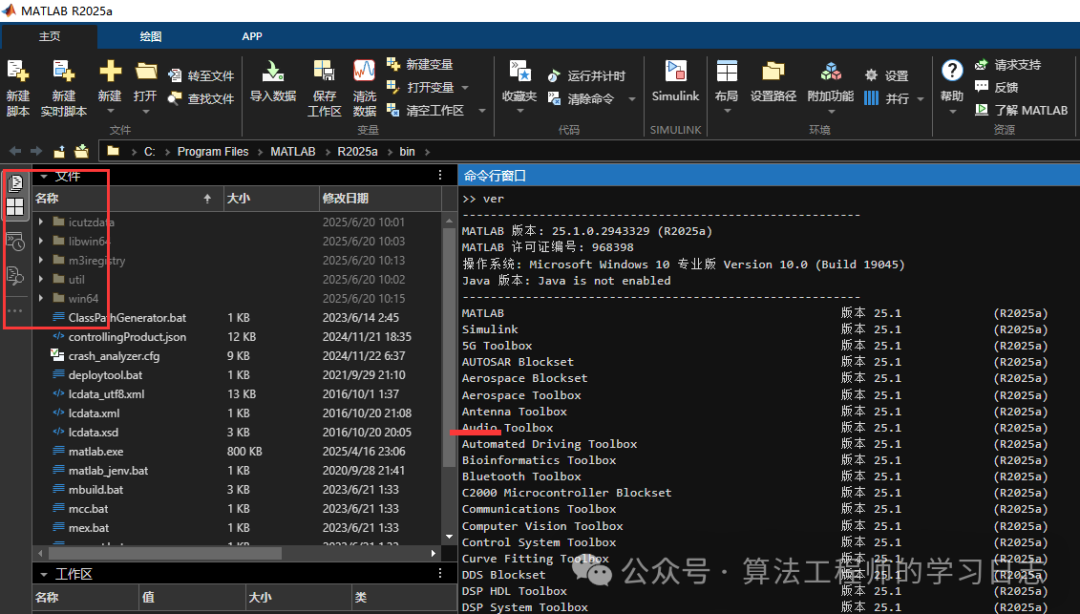Screen dimensions: 1080x614
Task: Open 文件 panel three-dot menu
Action: (440, 176)
